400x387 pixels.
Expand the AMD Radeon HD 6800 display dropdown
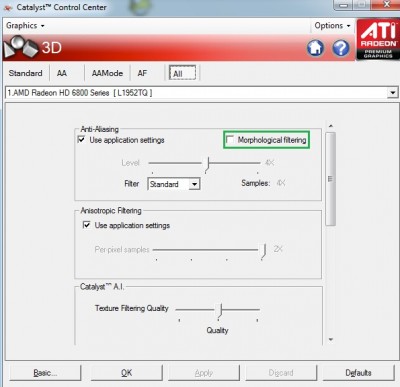click(x=393, y=93)
